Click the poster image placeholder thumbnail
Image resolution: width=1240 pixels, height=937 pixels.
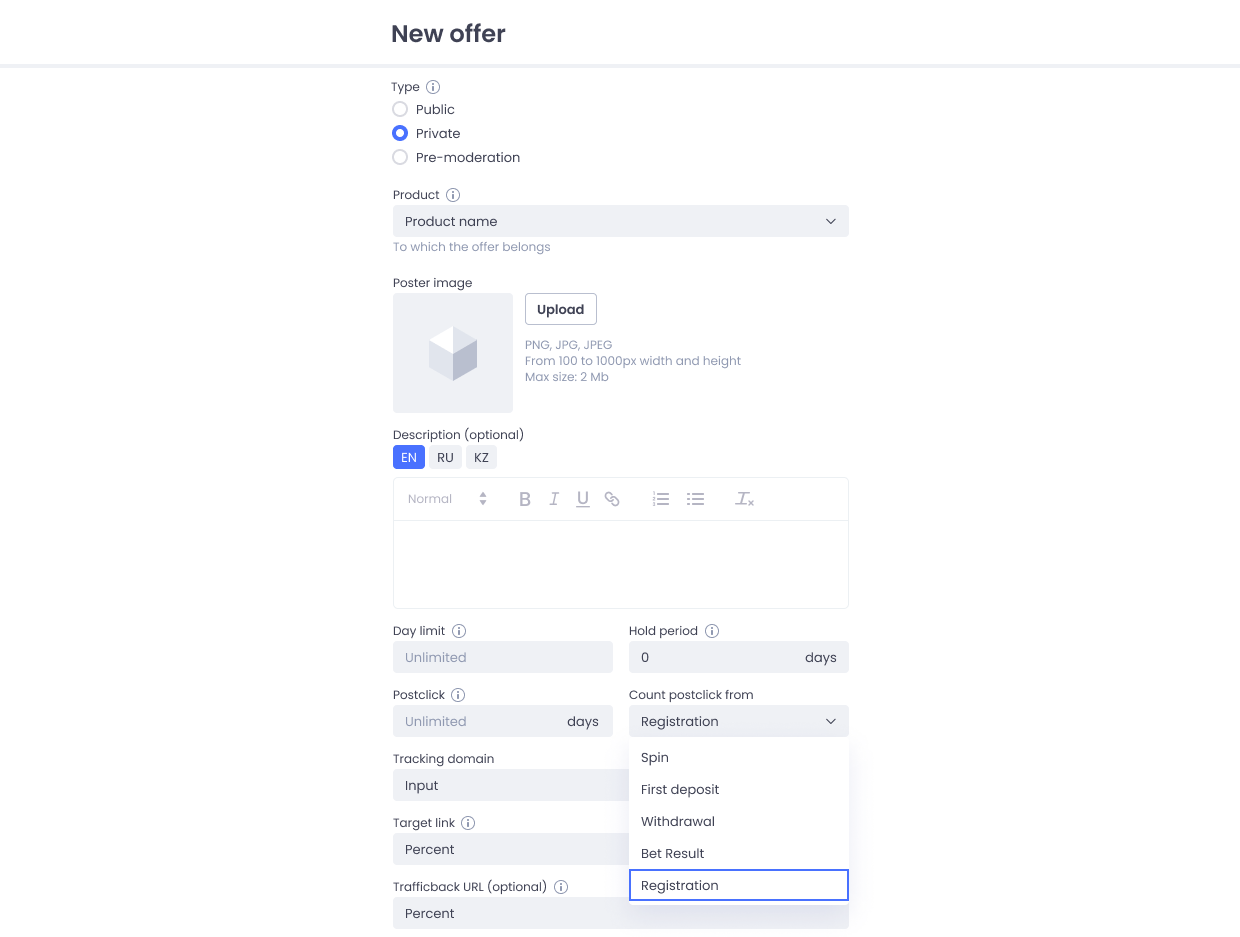452,353
